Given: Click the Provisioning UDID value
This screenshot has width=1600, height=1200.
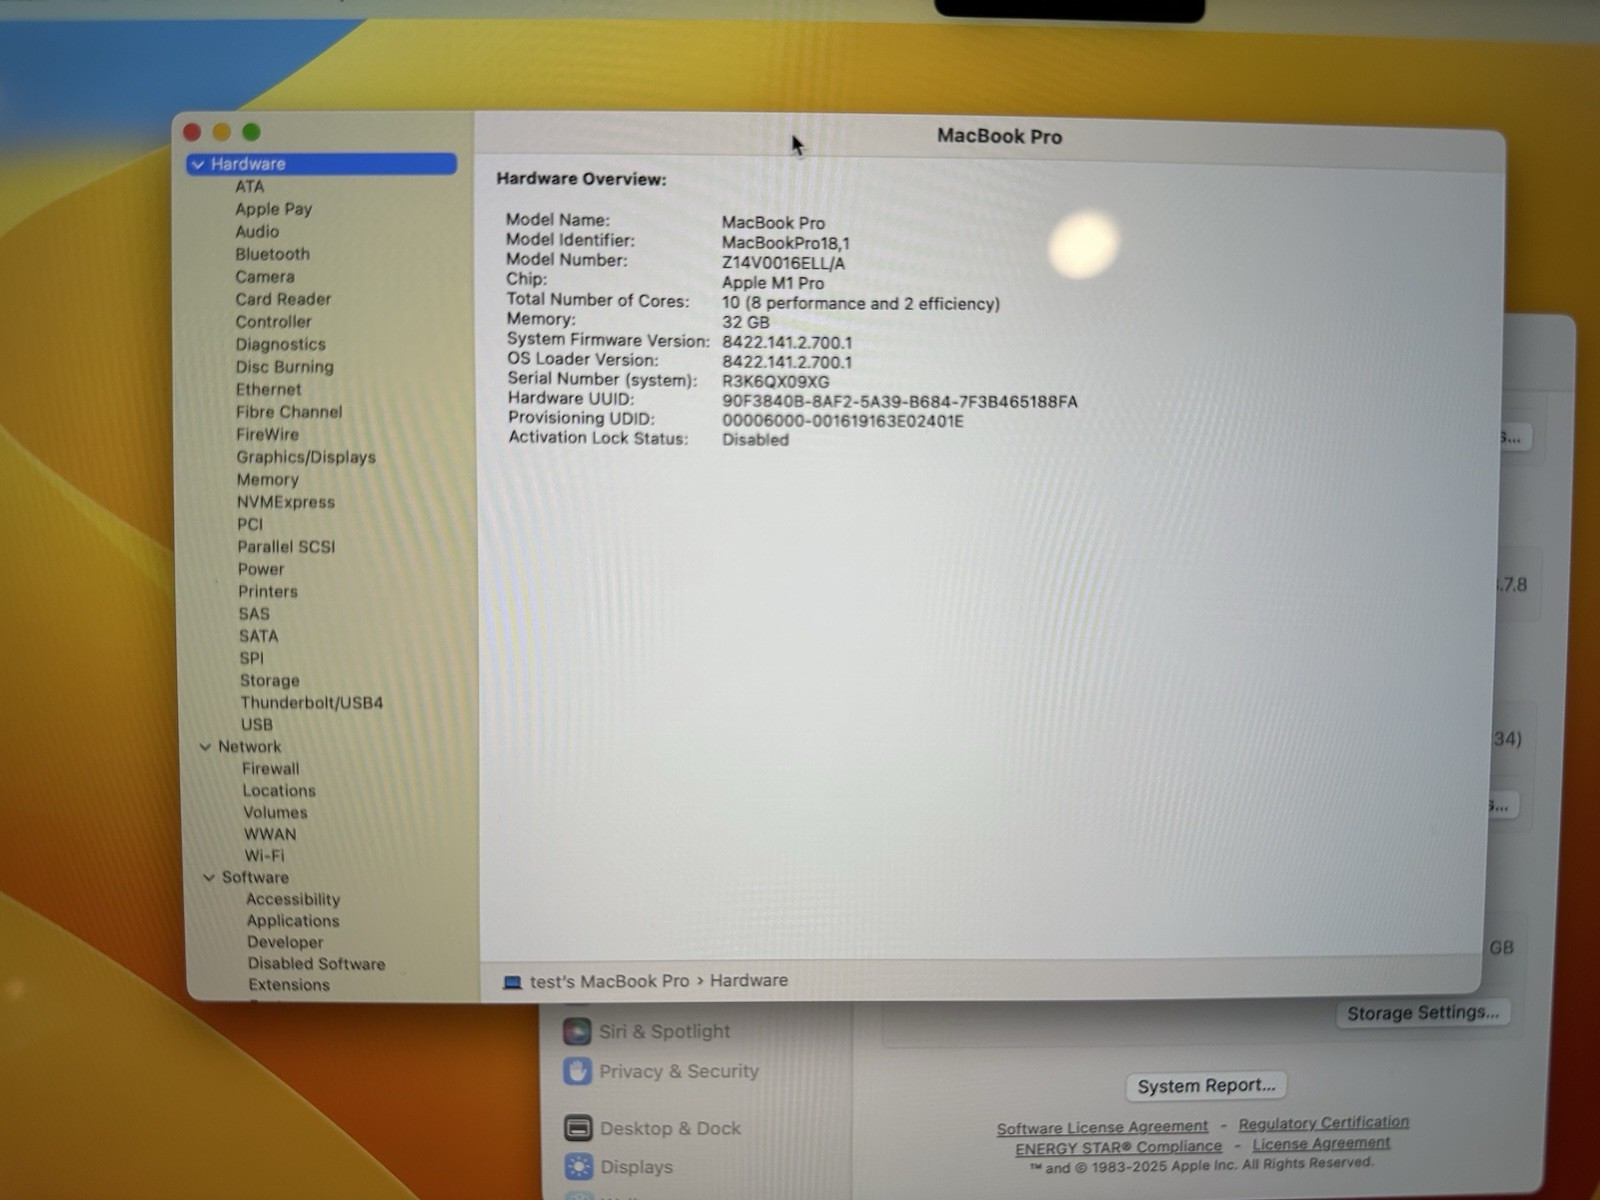Looking at the screenshot, I should tap(843, 421).
